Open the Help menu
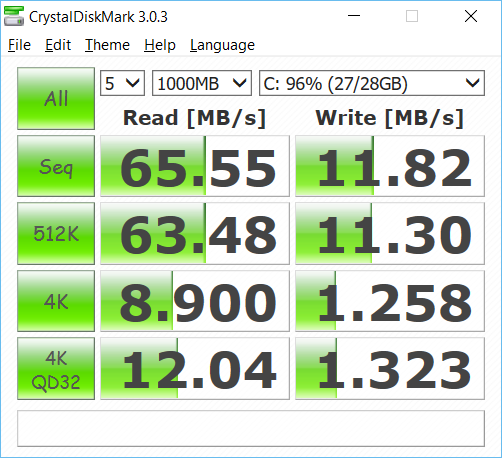This screenshot has width=502, height=458. click(160, 45)
